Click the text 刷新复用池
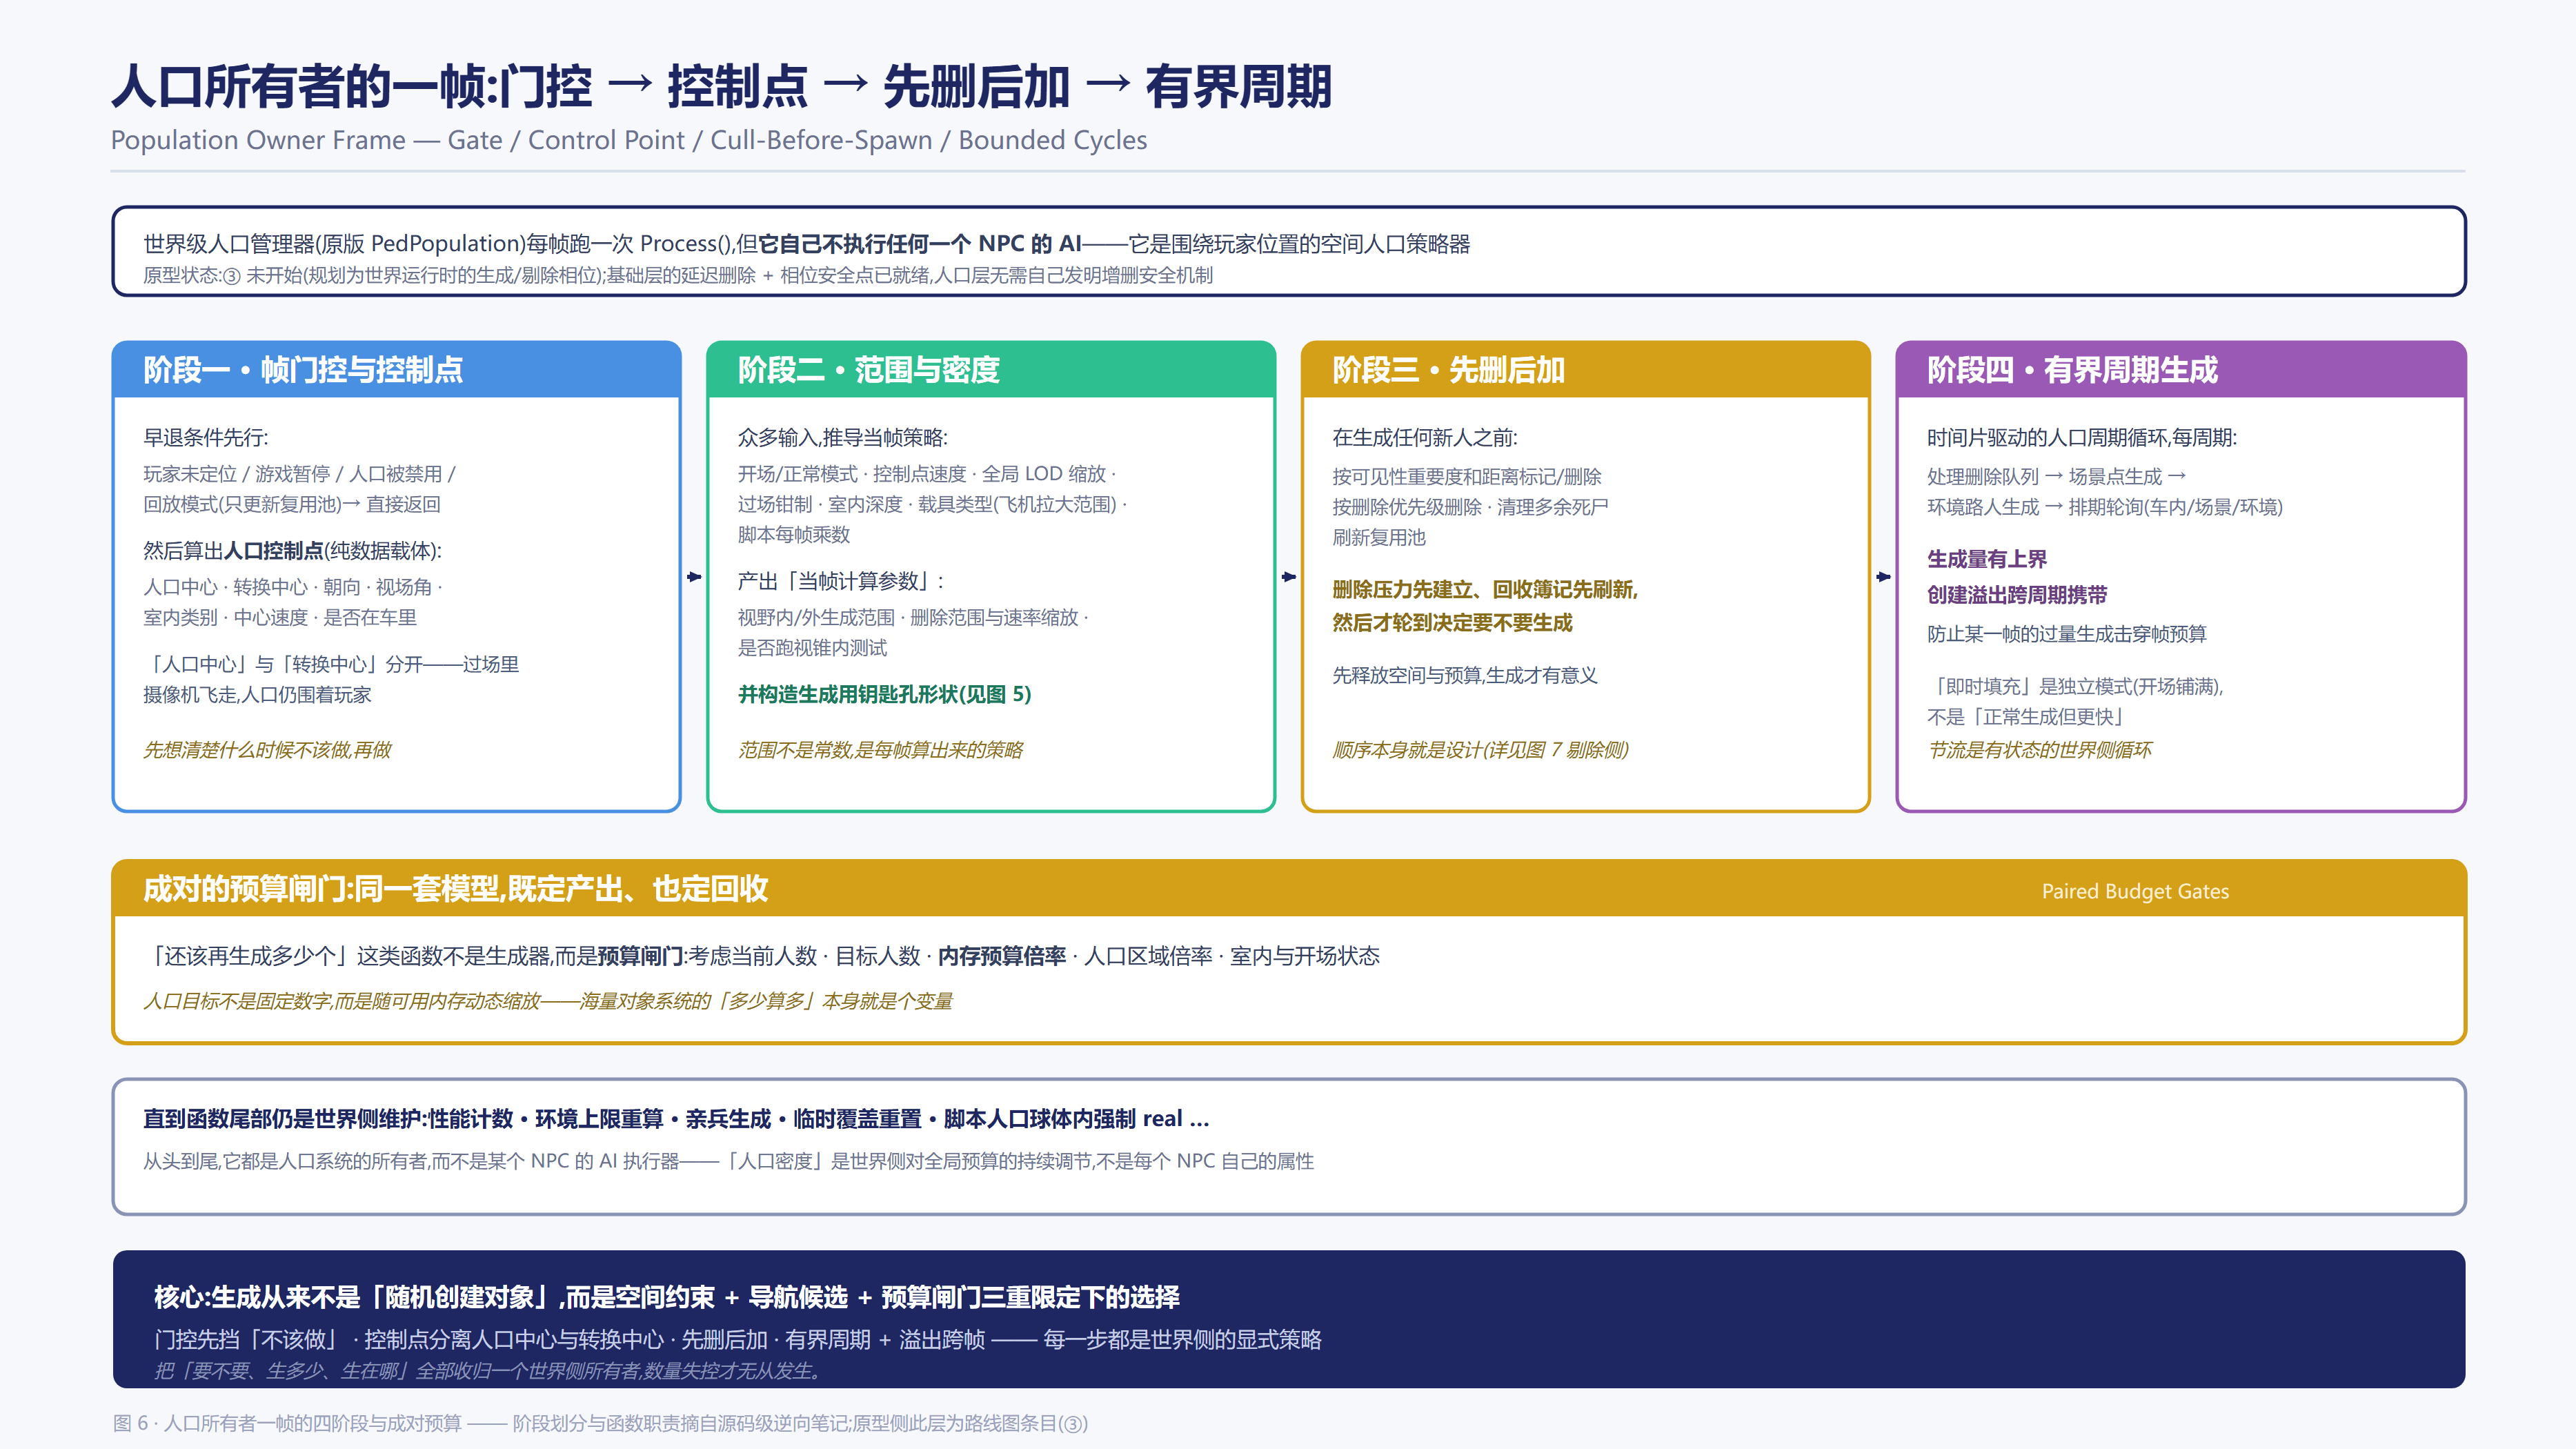Screen dimensions: 2576x1449 click(1379, 538)
